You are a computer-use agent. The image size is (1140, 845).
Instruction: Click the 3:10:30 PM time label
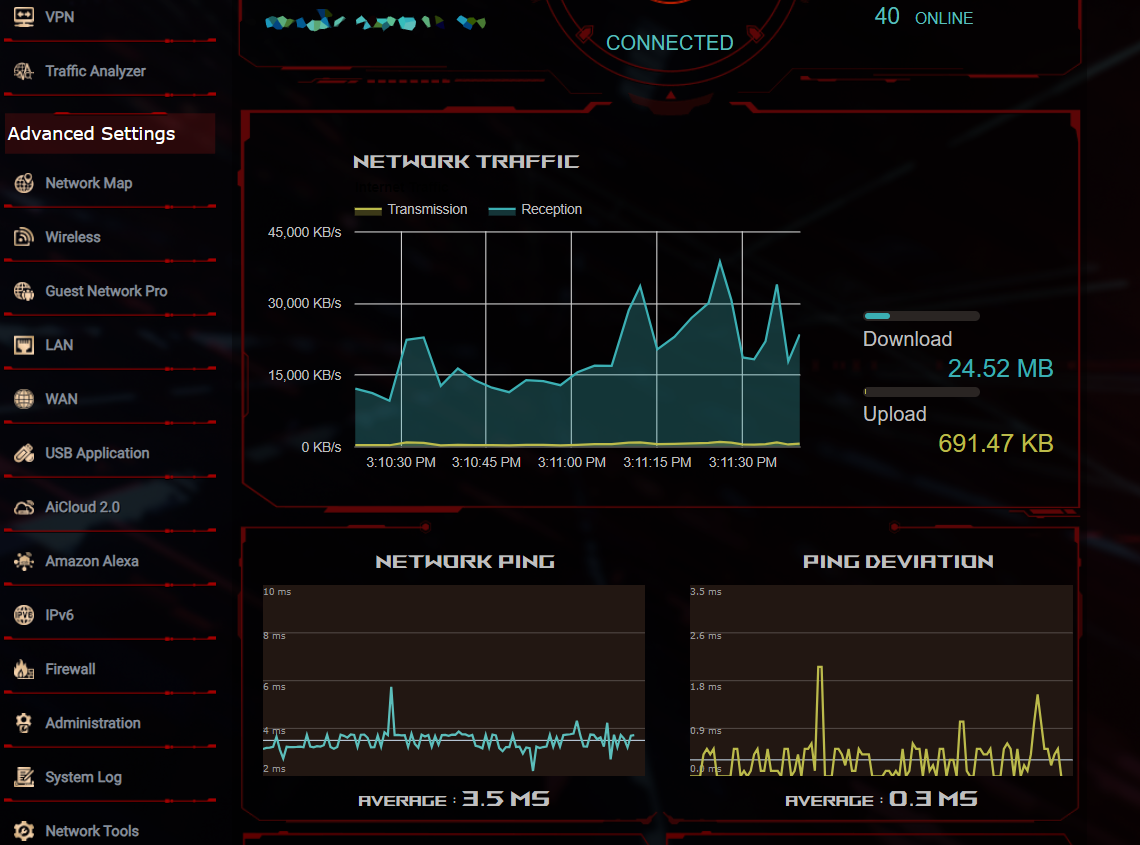click(x=401, y=462)
